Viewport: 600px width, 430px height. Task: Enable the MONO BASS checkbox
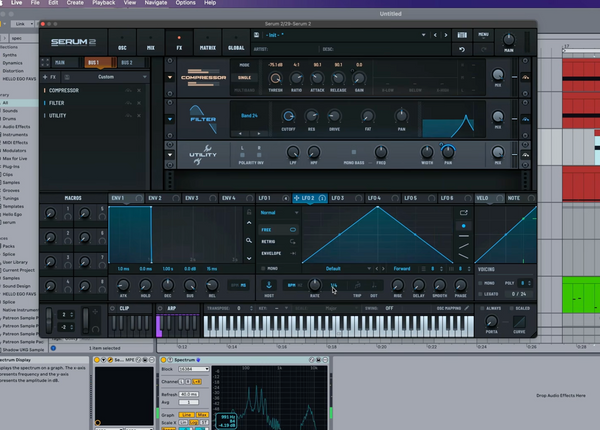(354, 152)
